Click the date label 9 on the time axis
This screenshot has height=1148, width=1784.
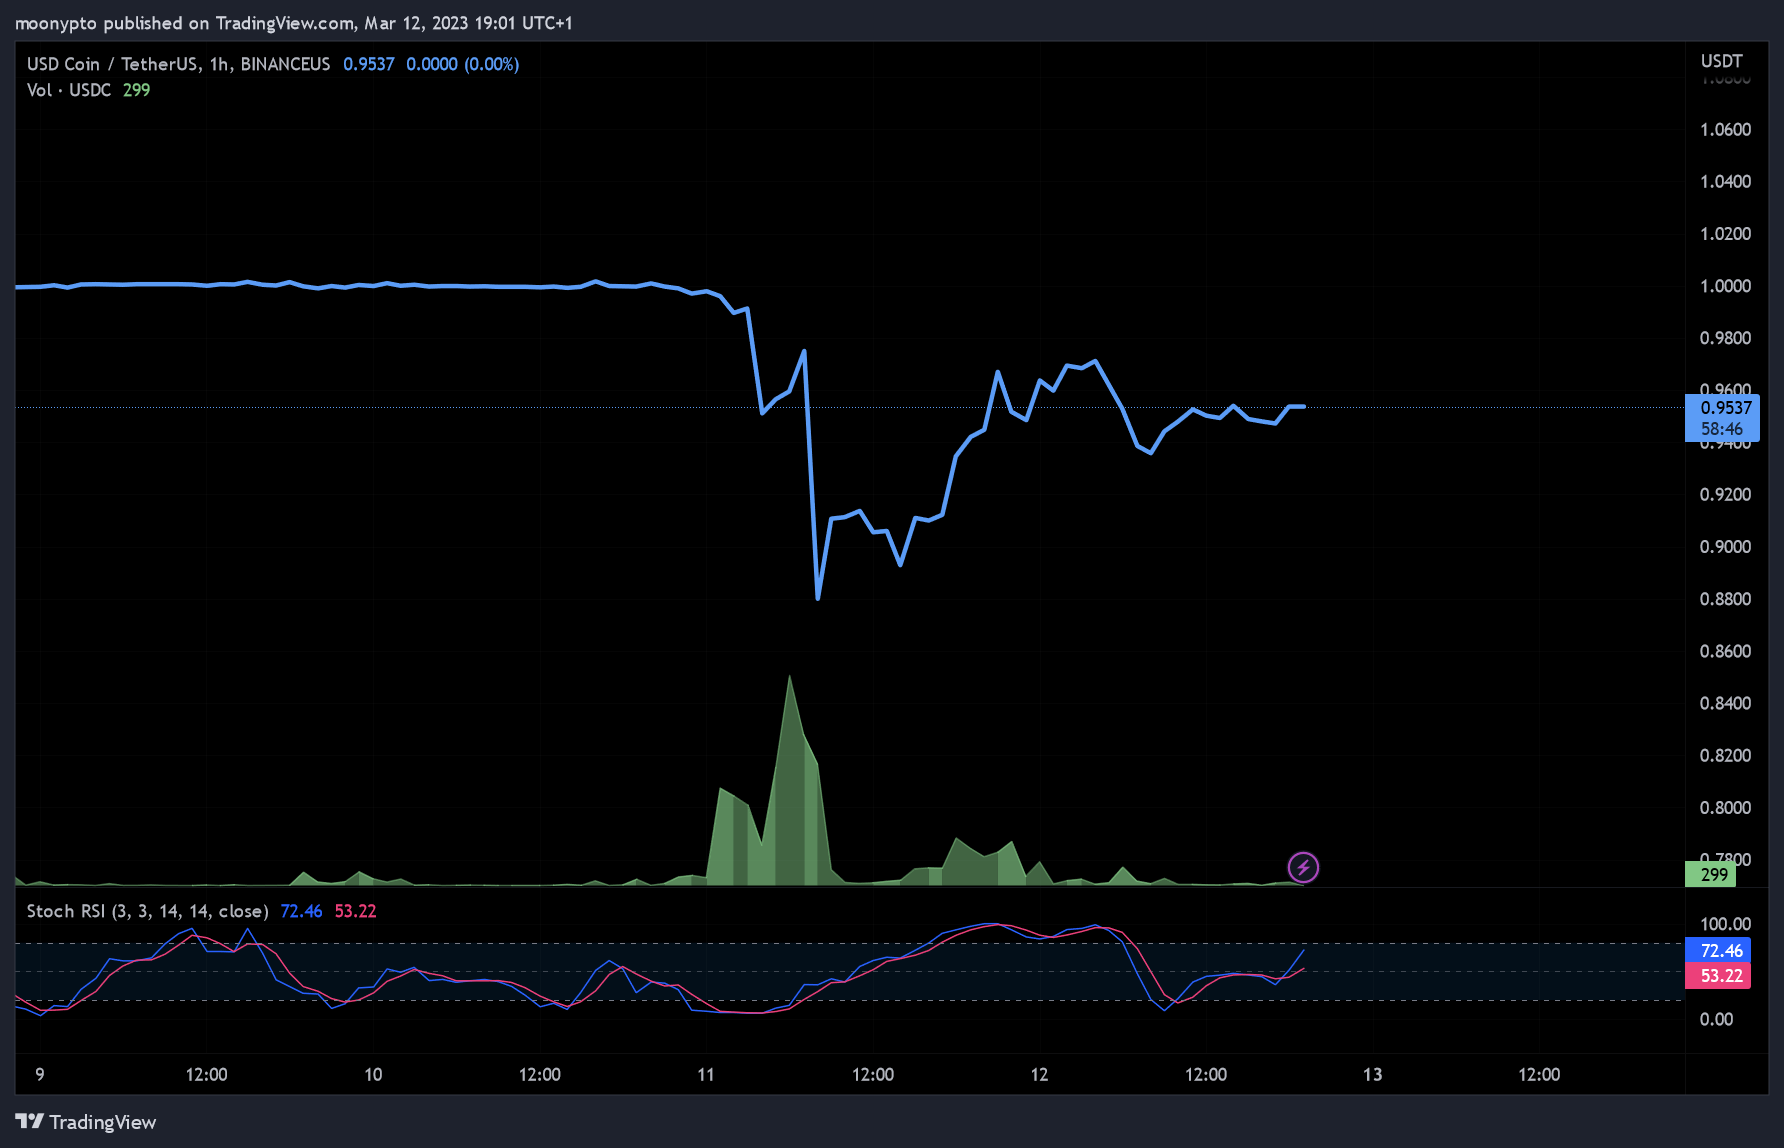tap(40, 1075)
